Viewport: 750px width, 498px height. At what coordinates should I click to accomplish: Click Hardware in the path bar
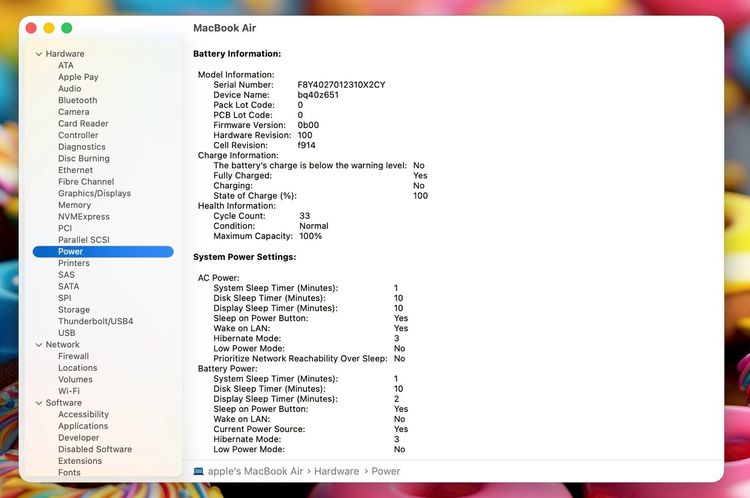pyautogui.click(x=336, y=472)
